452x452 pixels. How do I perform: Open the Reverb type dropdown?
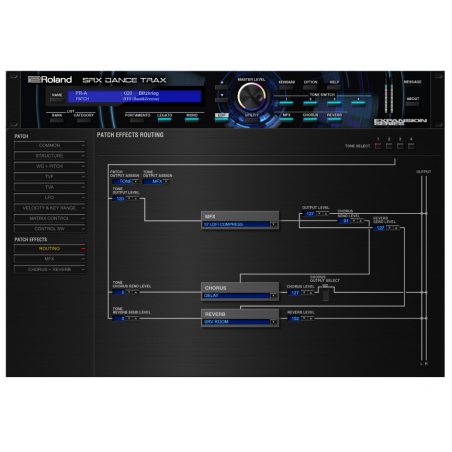[273, 322]
